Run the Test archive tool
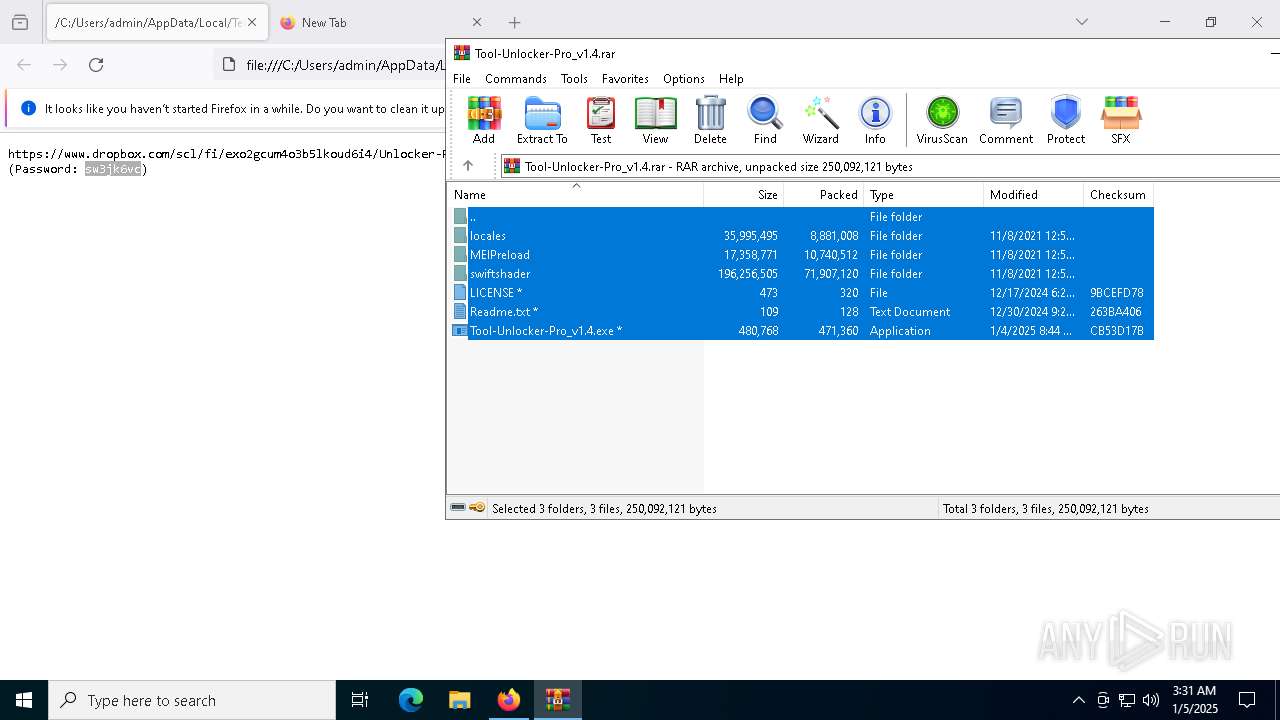The width and height of the screenshot is (1280, 720). point(601,121)
